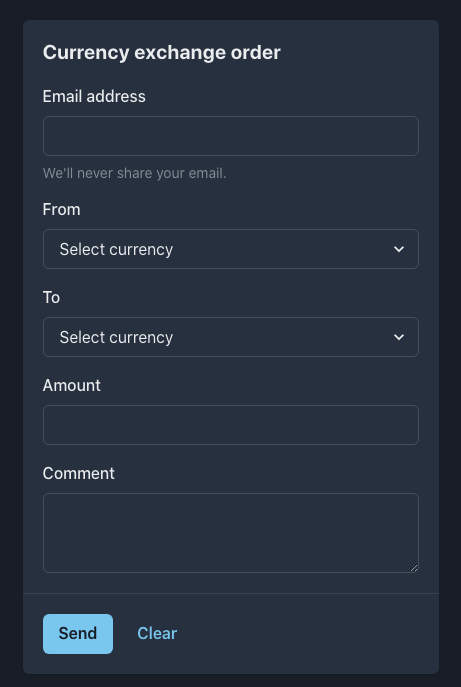Open the From currency select box

[x=230, y=249]
